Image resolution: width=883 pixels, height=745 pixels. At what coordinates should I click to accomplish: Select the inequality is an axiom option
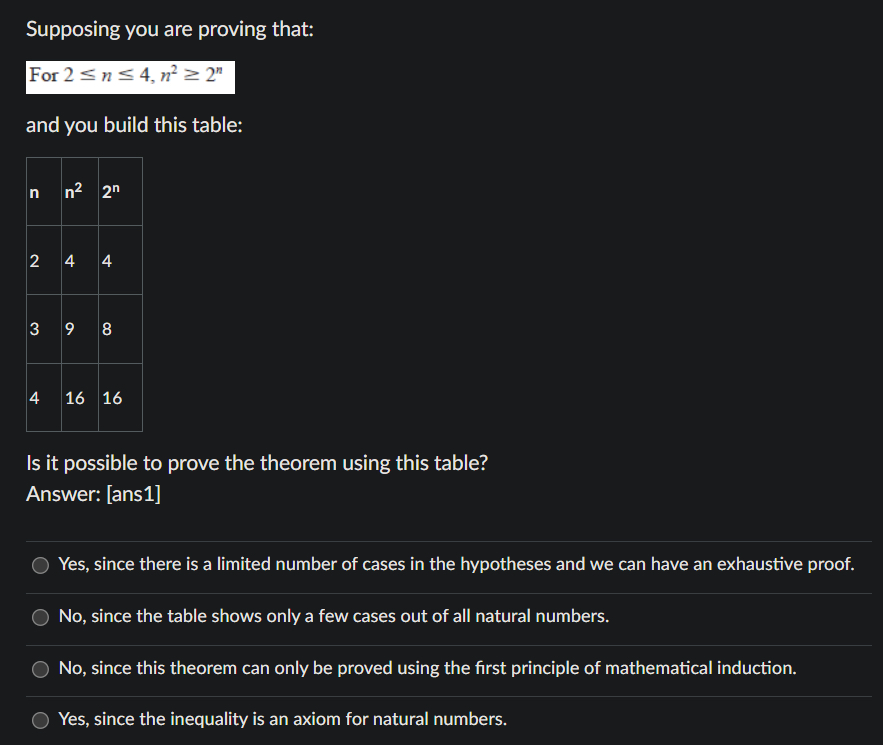(41, 719)
